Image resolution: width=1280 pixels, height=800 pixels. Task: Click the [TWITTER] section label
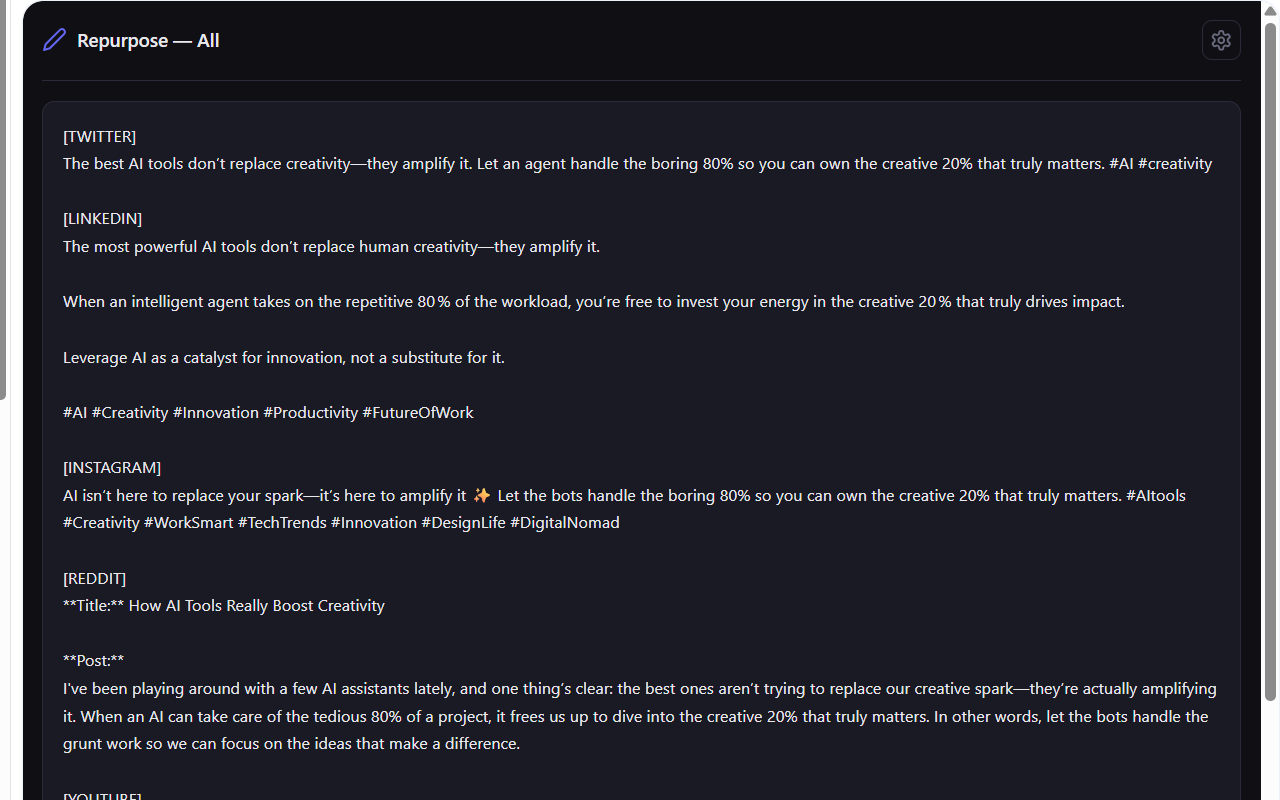pos(99,136)
